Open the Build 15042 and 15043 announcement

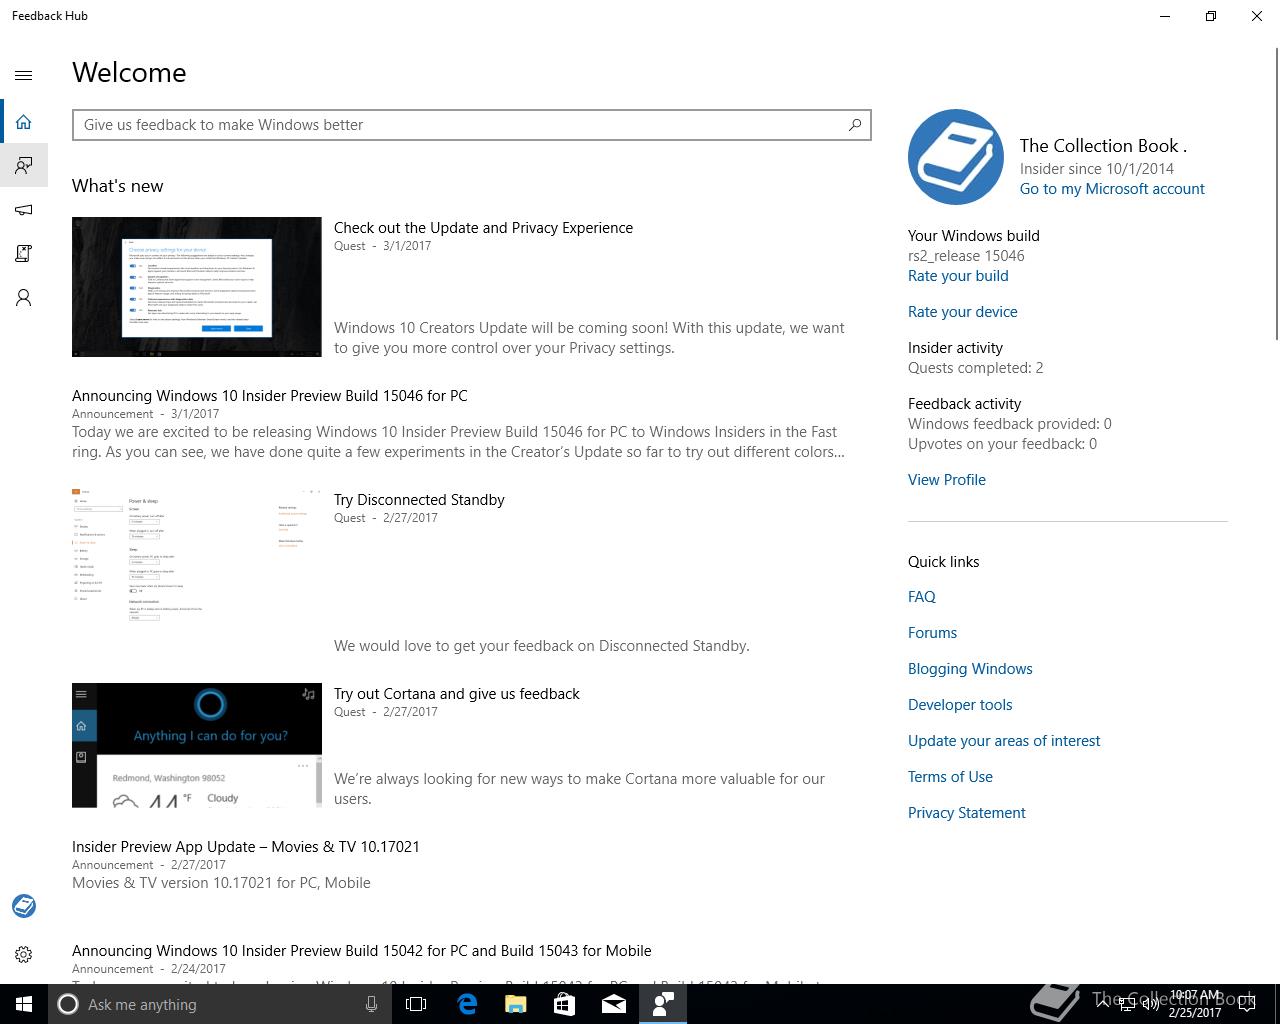click(362, 951)
